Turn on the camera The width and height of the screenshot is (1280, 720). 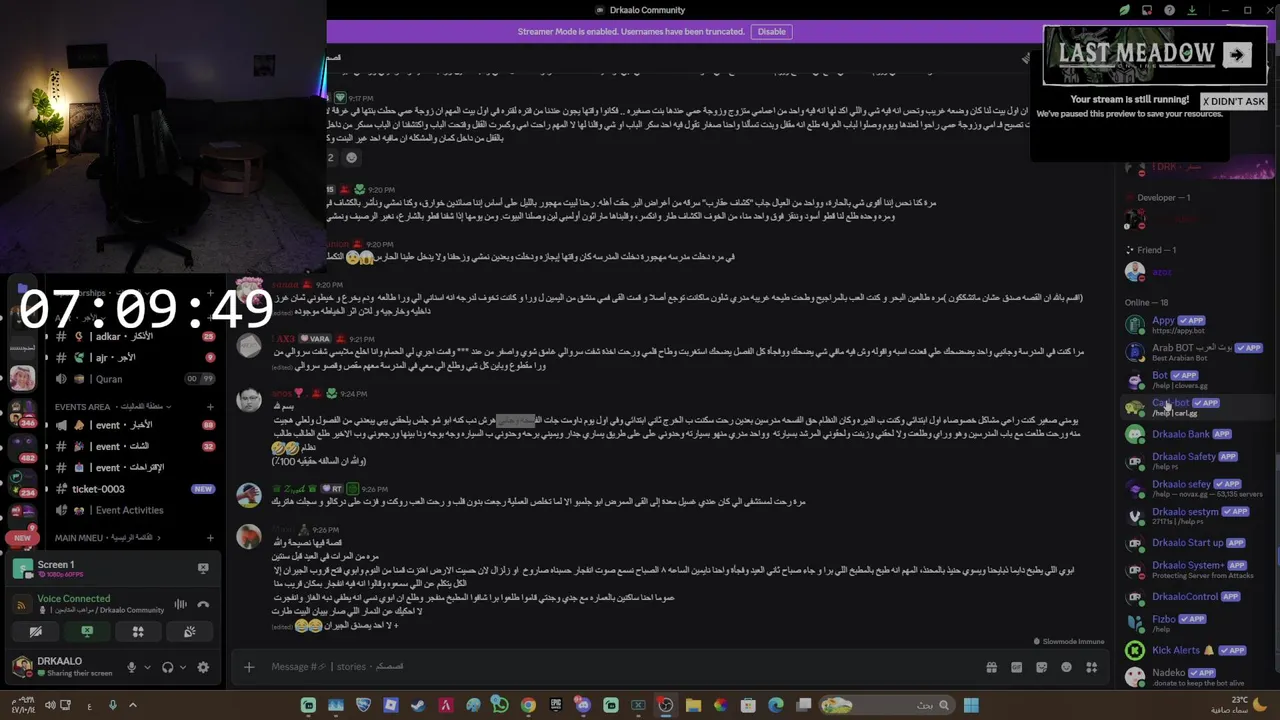[35, 632]
